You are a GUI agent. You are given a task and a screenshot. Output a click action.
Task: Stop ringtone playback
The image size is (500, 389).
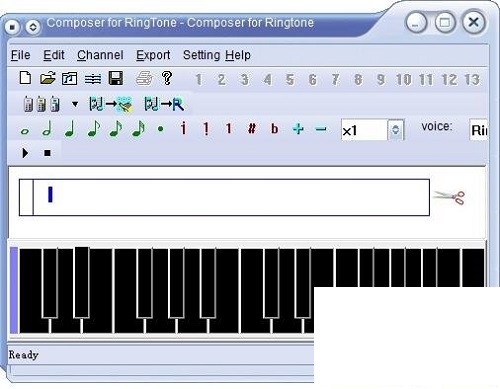[47, 153]
